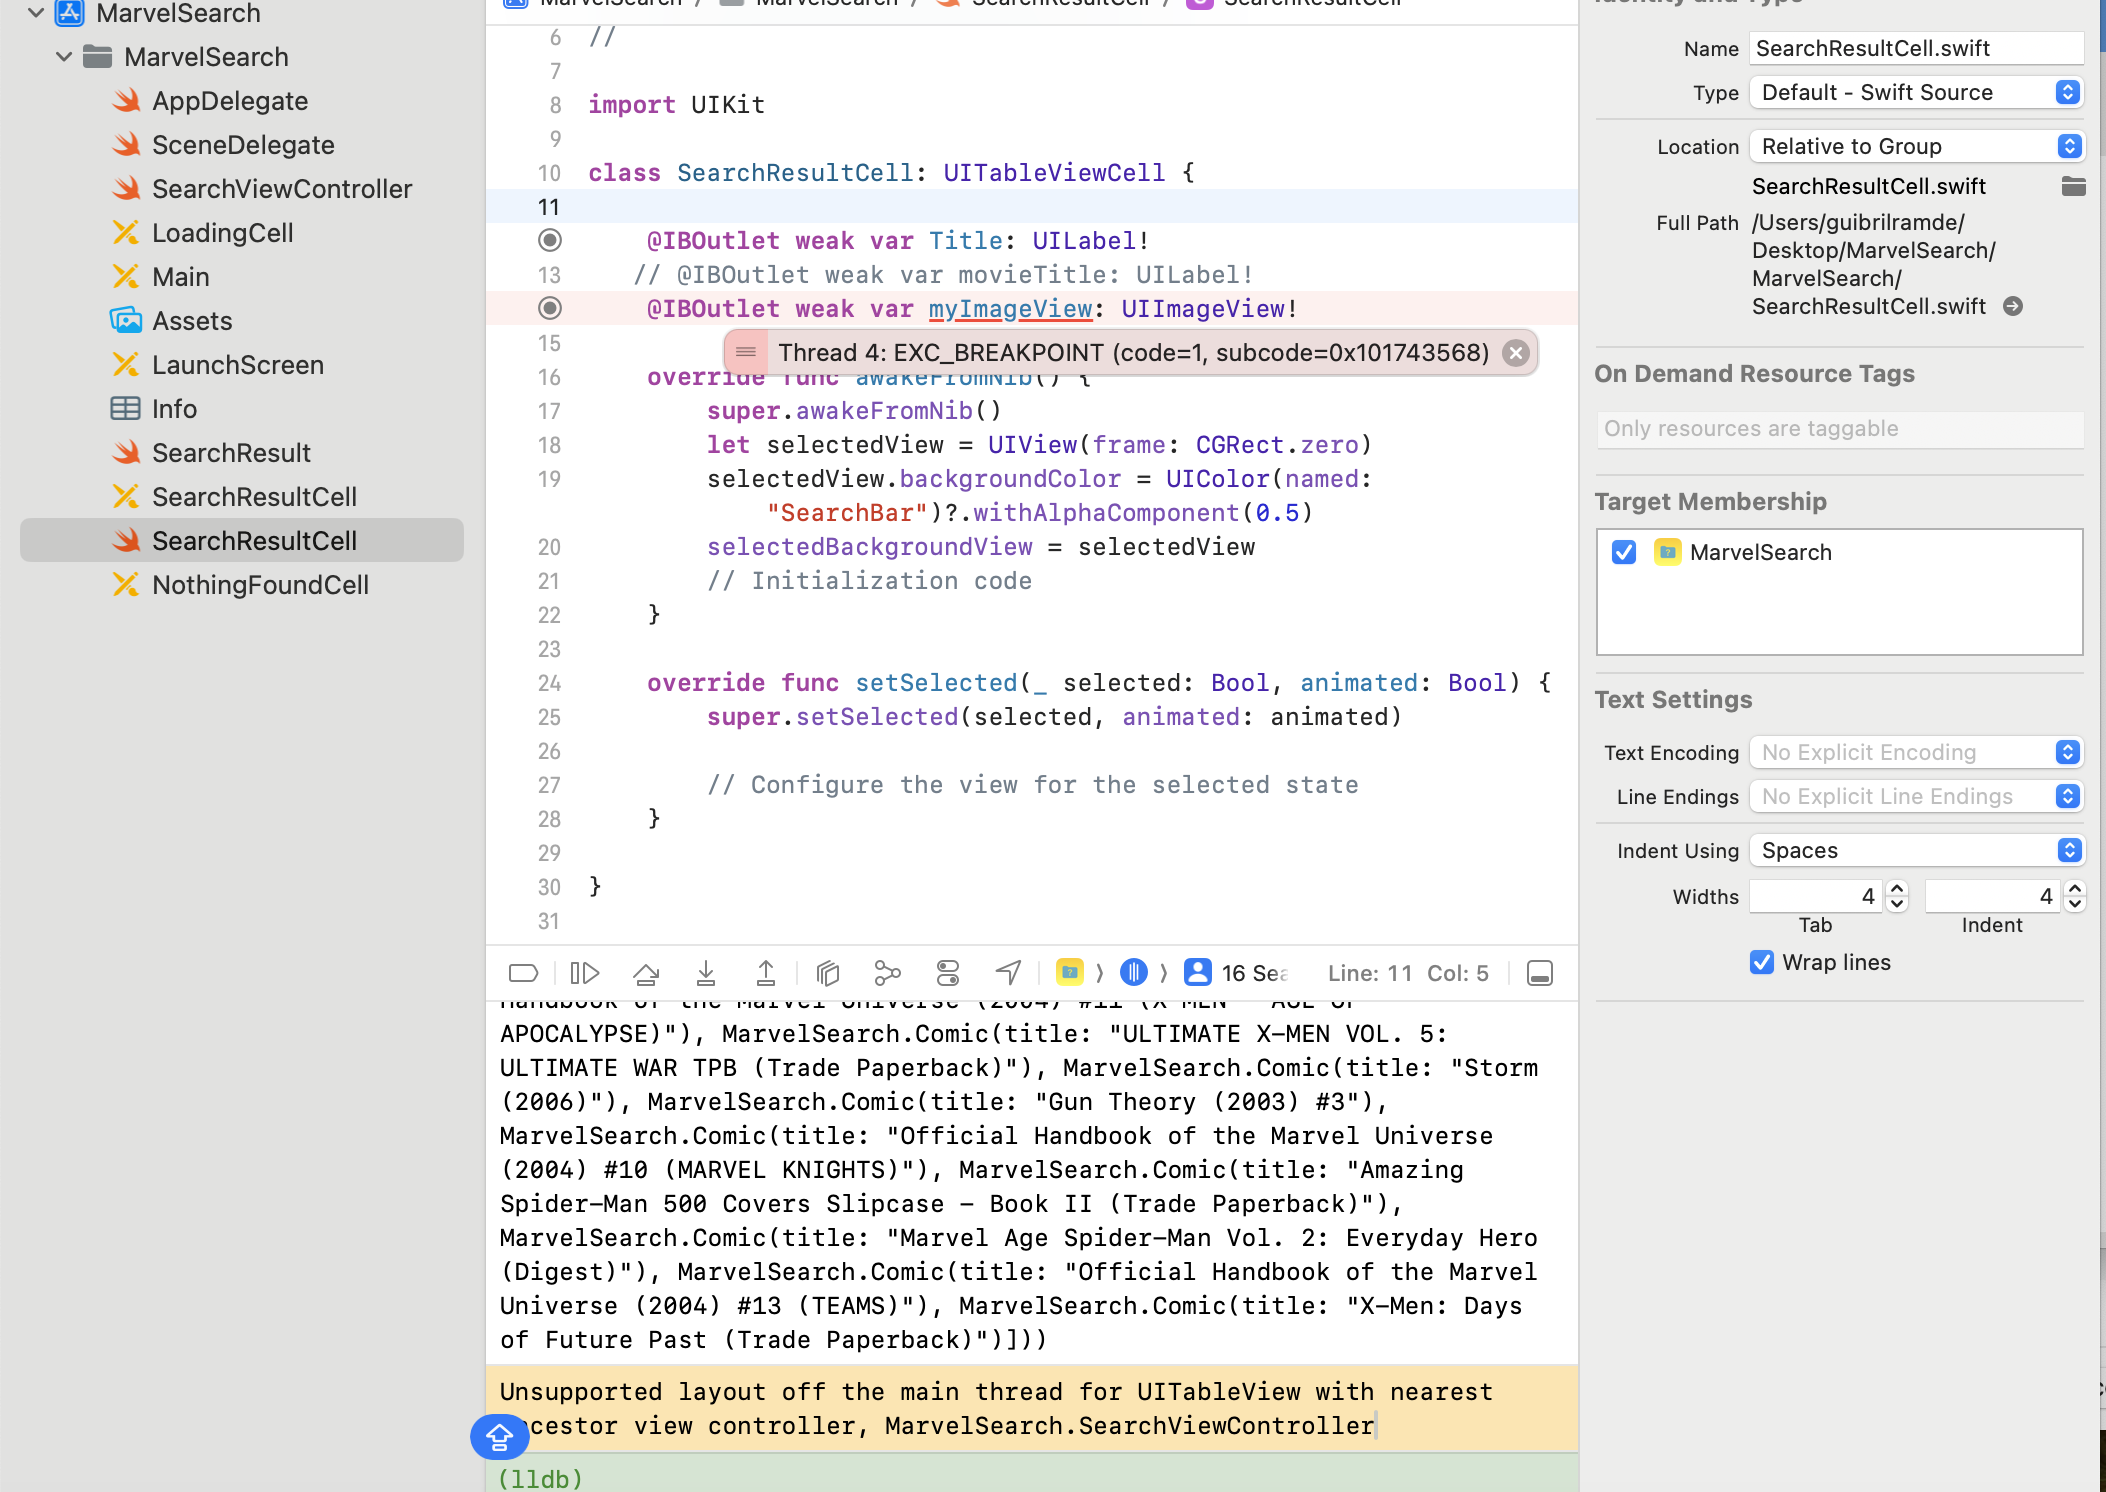This screenshot has width=2106, height=1492.
Task: Step over the current line
Action: pyautogui.click(x=646, y=972)
